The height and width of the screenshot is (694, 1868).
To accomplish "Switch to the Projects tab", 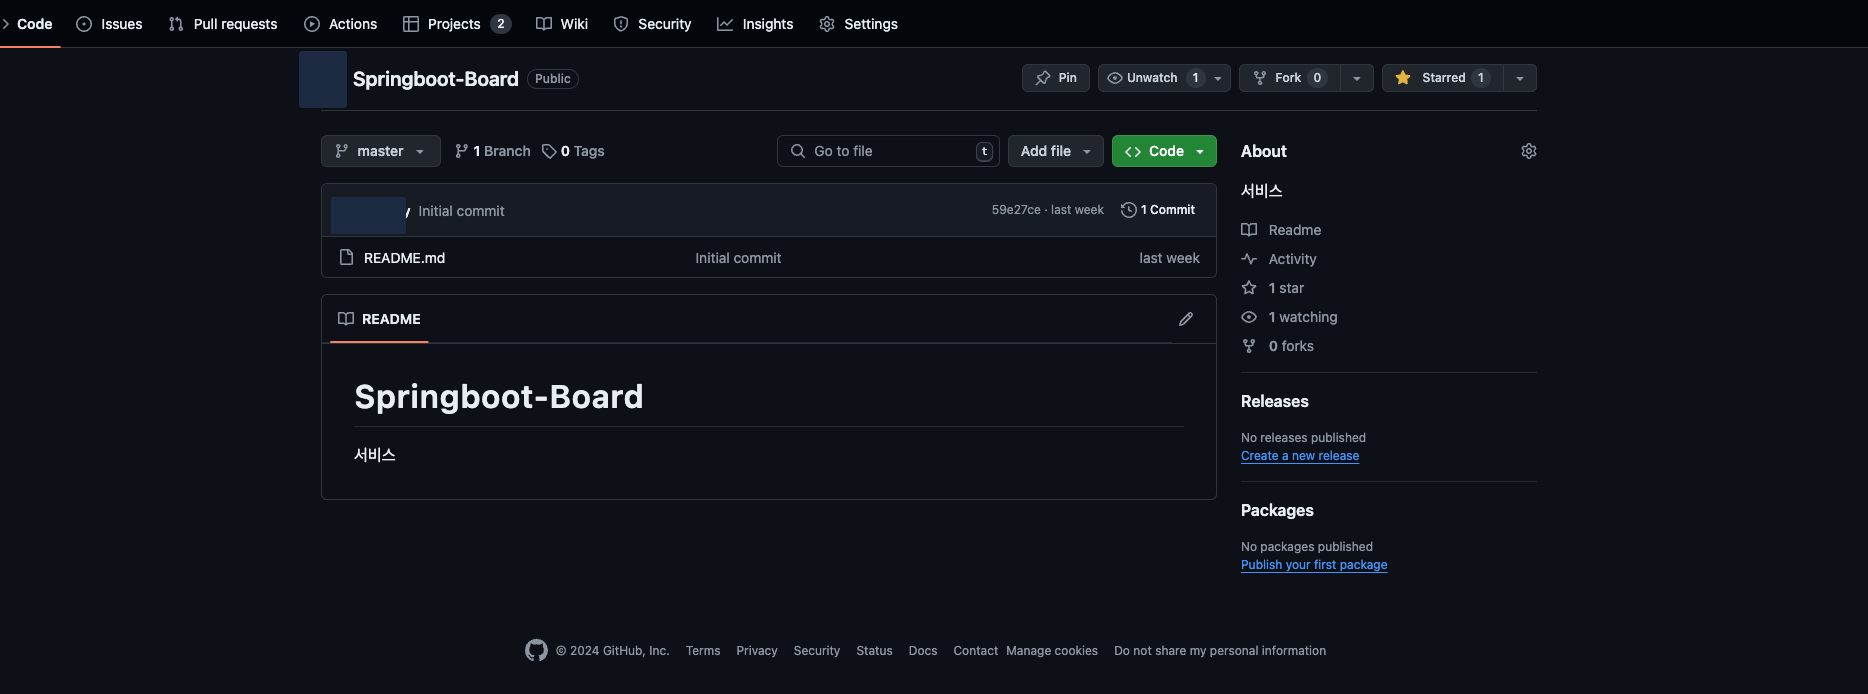I will pyautogui.click(x=457, y=24).
